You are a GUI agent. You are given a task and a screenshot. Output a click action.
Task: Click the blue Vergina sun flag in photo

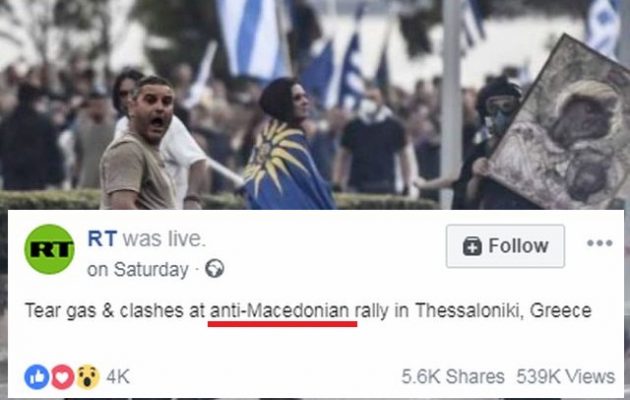point(285,167)
